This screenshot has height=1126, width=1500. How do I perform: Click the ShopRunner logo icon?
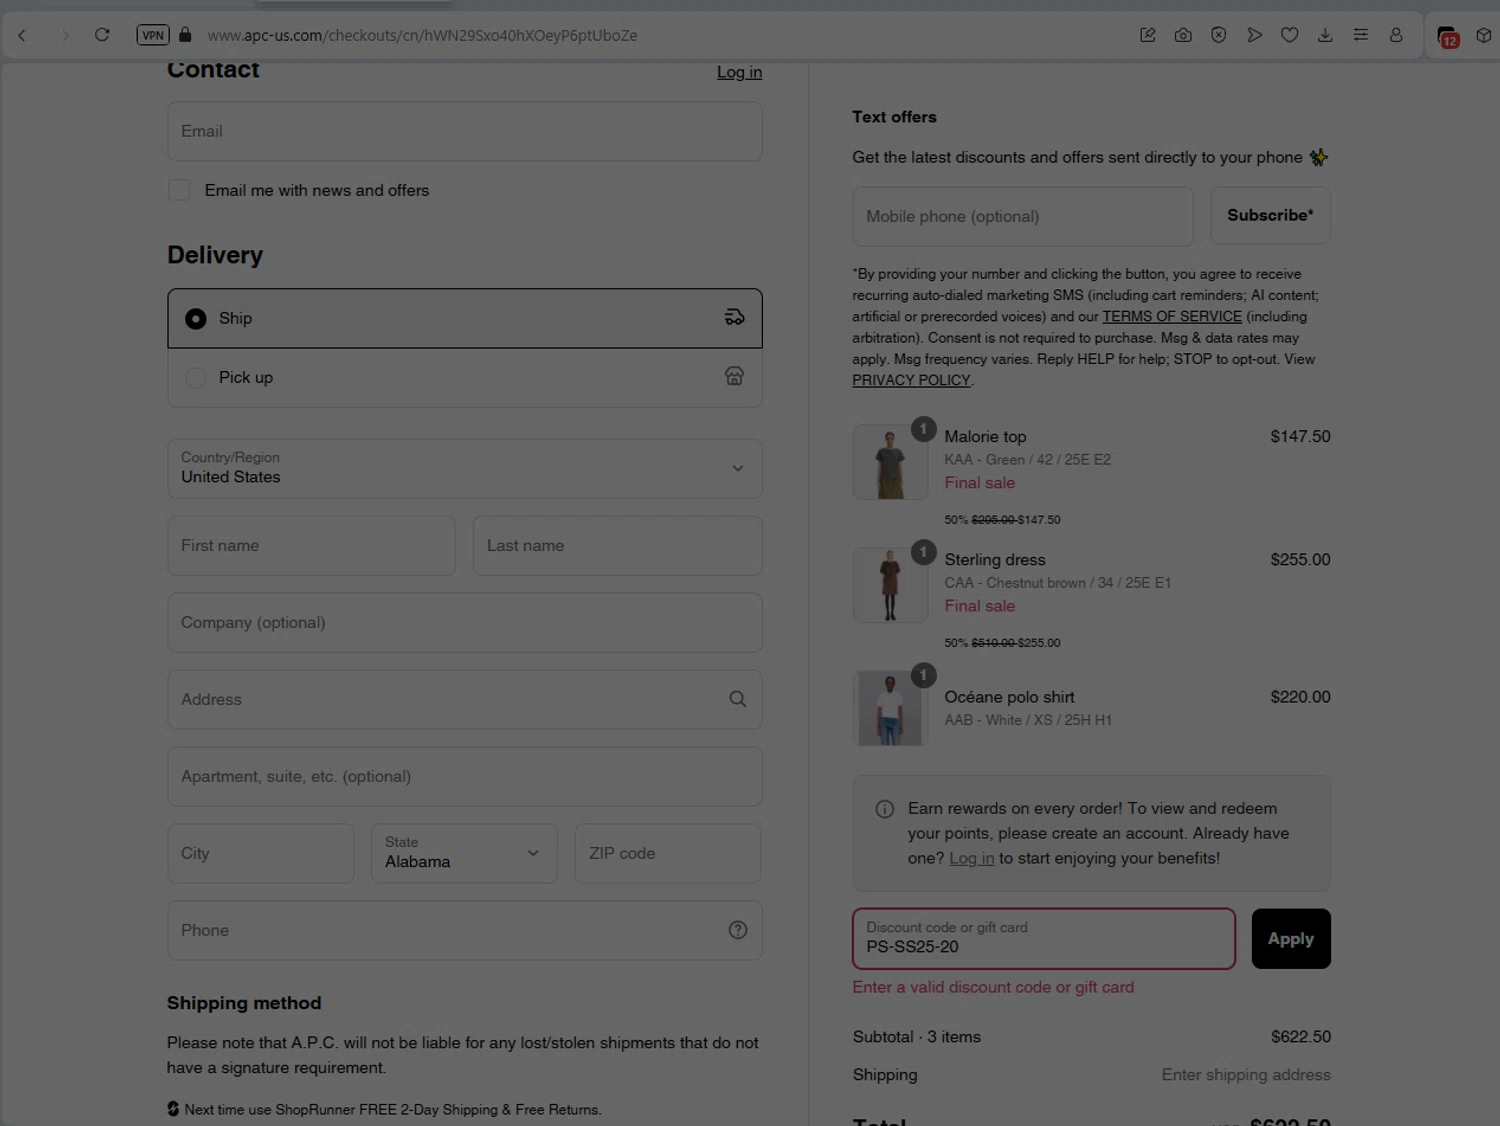(173, 1109)
